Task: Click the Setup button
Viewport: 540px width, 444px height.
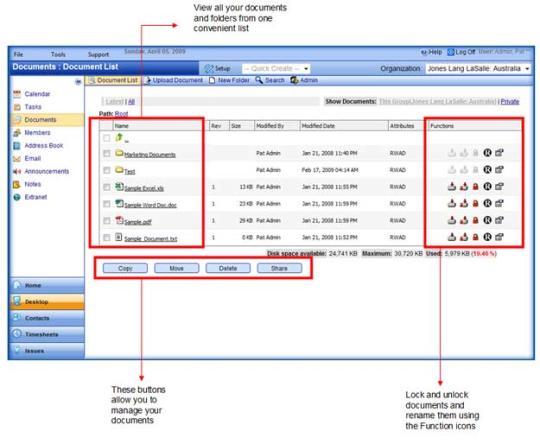Action: (x=218, y=69)
